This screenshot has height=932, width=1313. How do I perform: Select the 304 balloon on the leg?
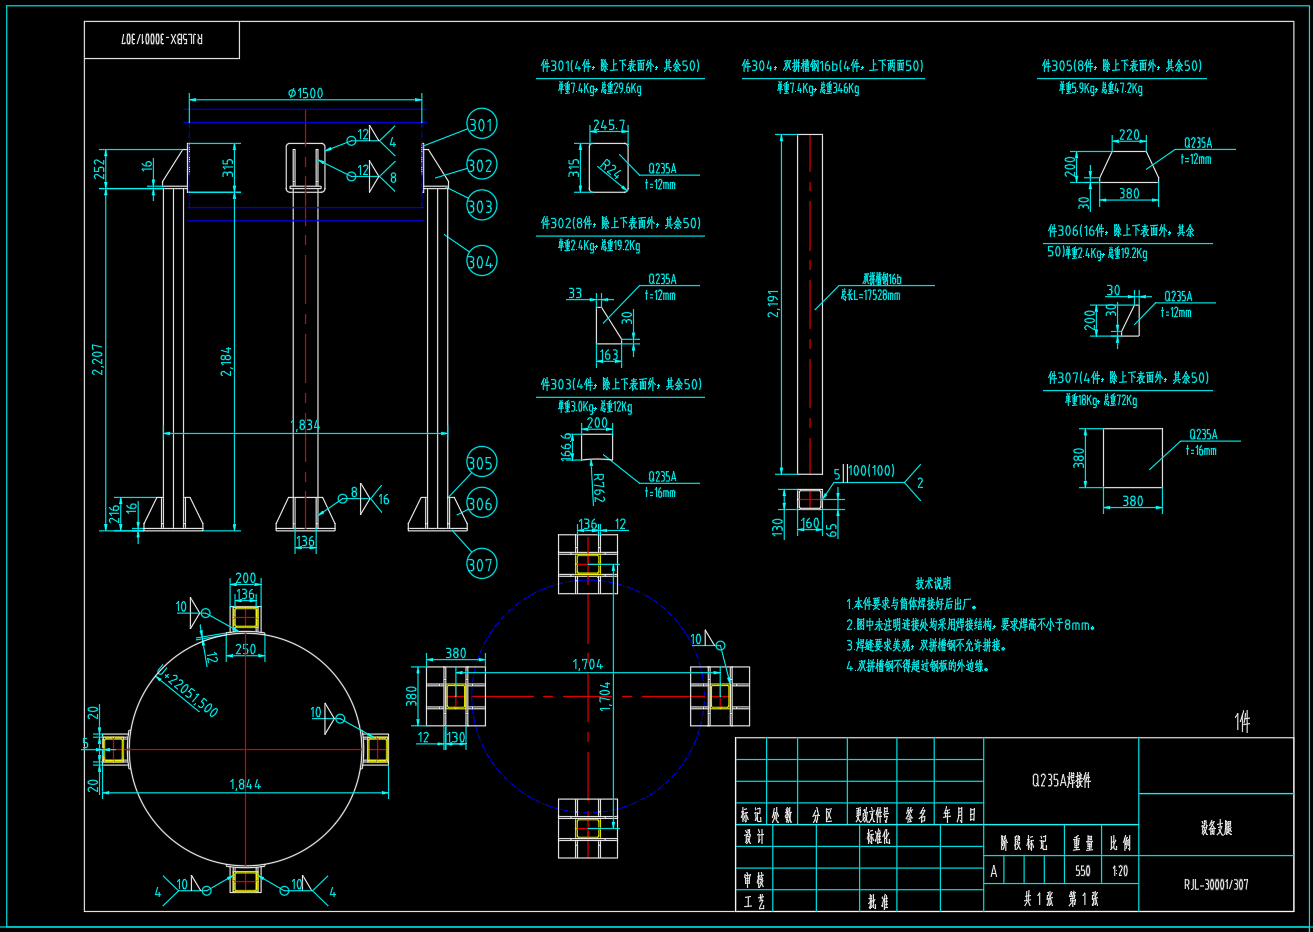[x=481, y=262]
